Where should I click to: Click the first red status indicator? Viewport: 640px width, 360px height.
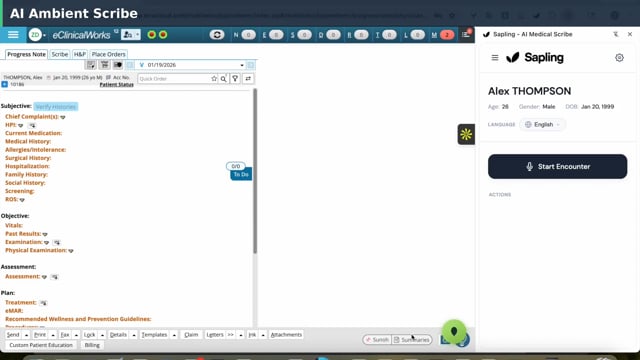click(x=151, y=35)
